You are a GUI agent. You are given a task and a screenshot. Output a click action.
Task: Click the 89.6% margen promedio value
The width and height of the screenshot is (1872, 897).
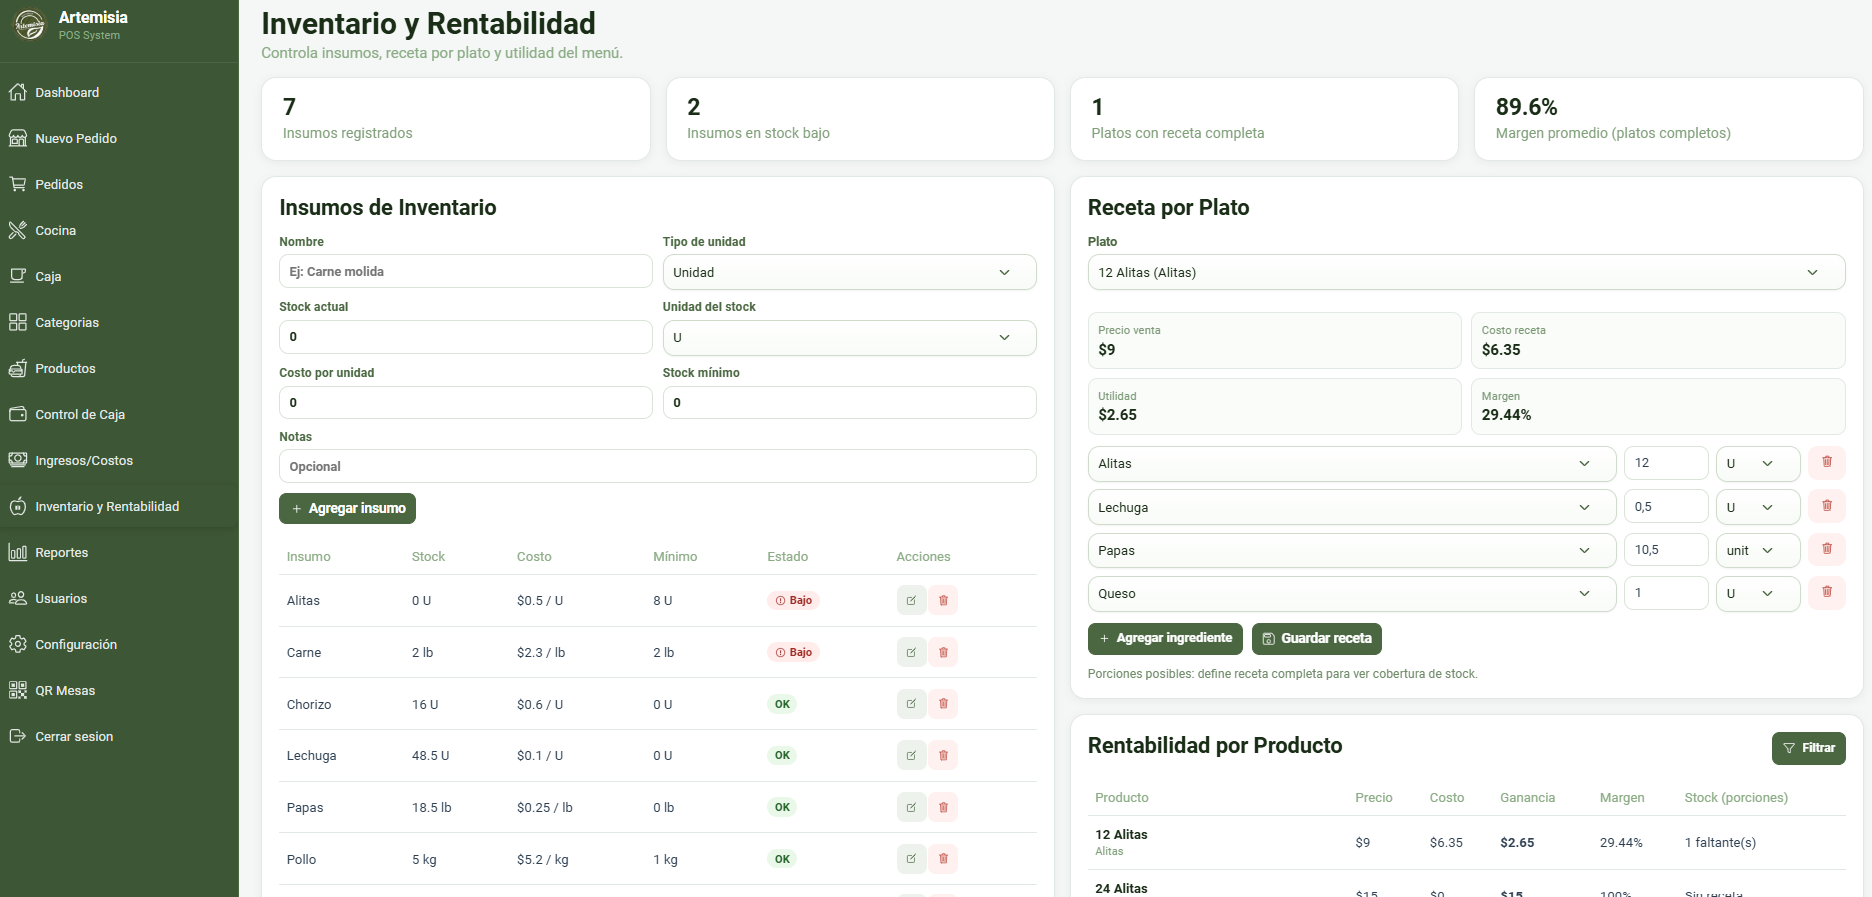click(x=1526, y=107)
